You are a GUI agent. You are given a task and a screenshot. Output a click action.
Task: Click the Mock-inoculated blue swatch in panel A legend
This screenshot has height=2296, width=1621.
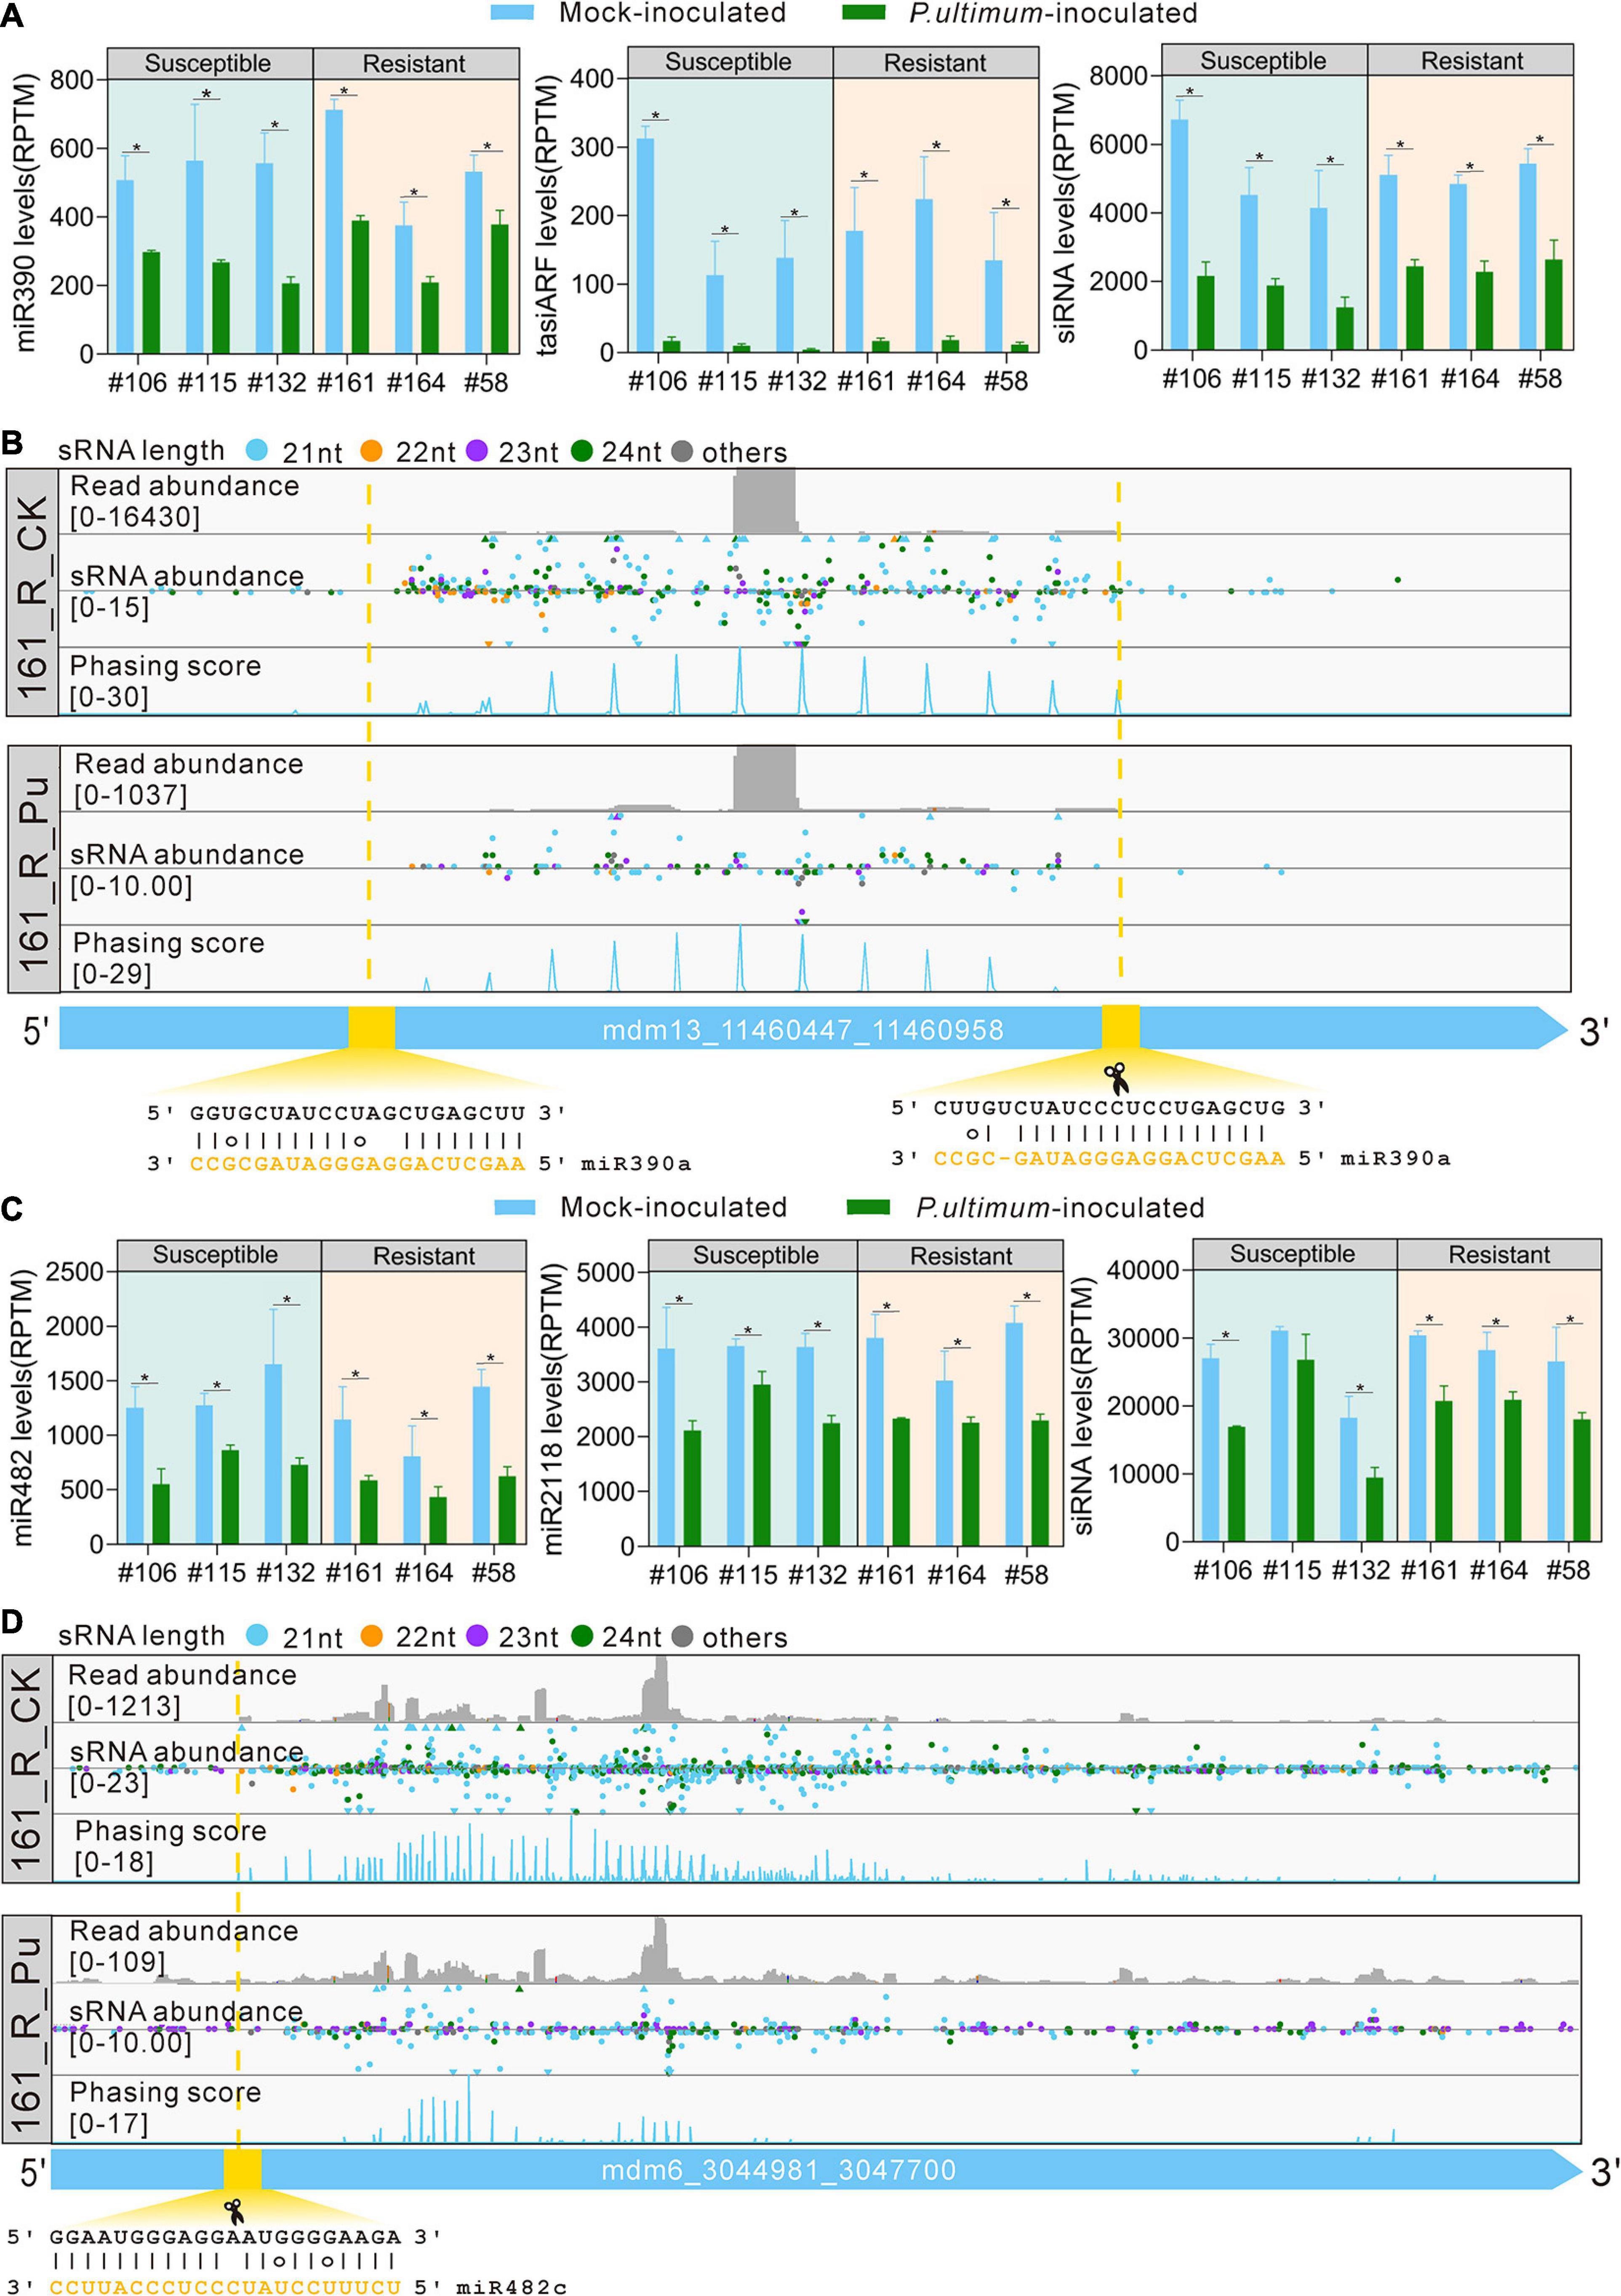click(513, 12)
